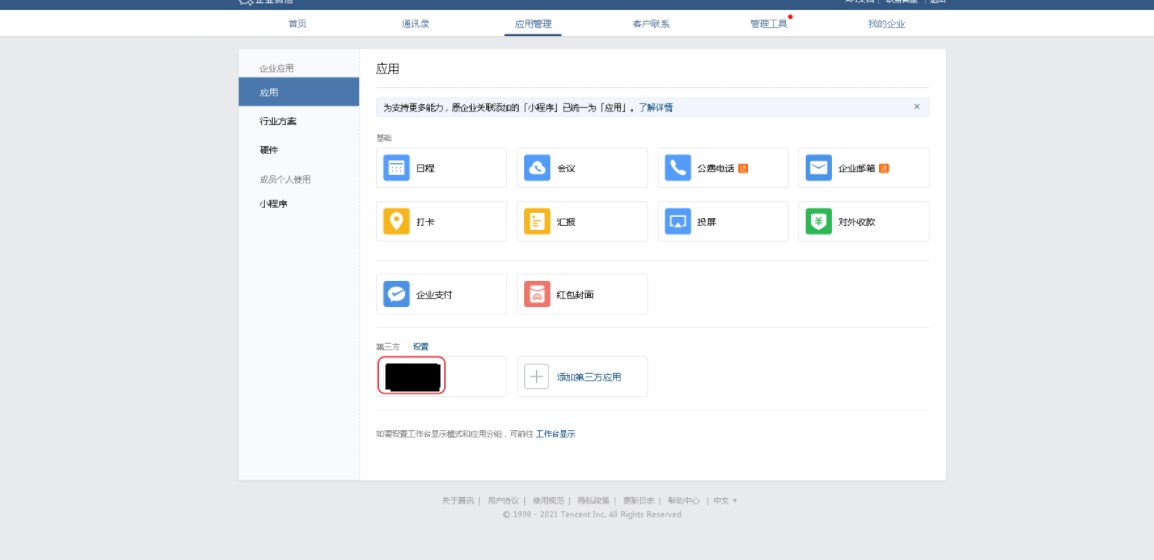Click the 了解详情 link in notice banner

coord(656,107)
